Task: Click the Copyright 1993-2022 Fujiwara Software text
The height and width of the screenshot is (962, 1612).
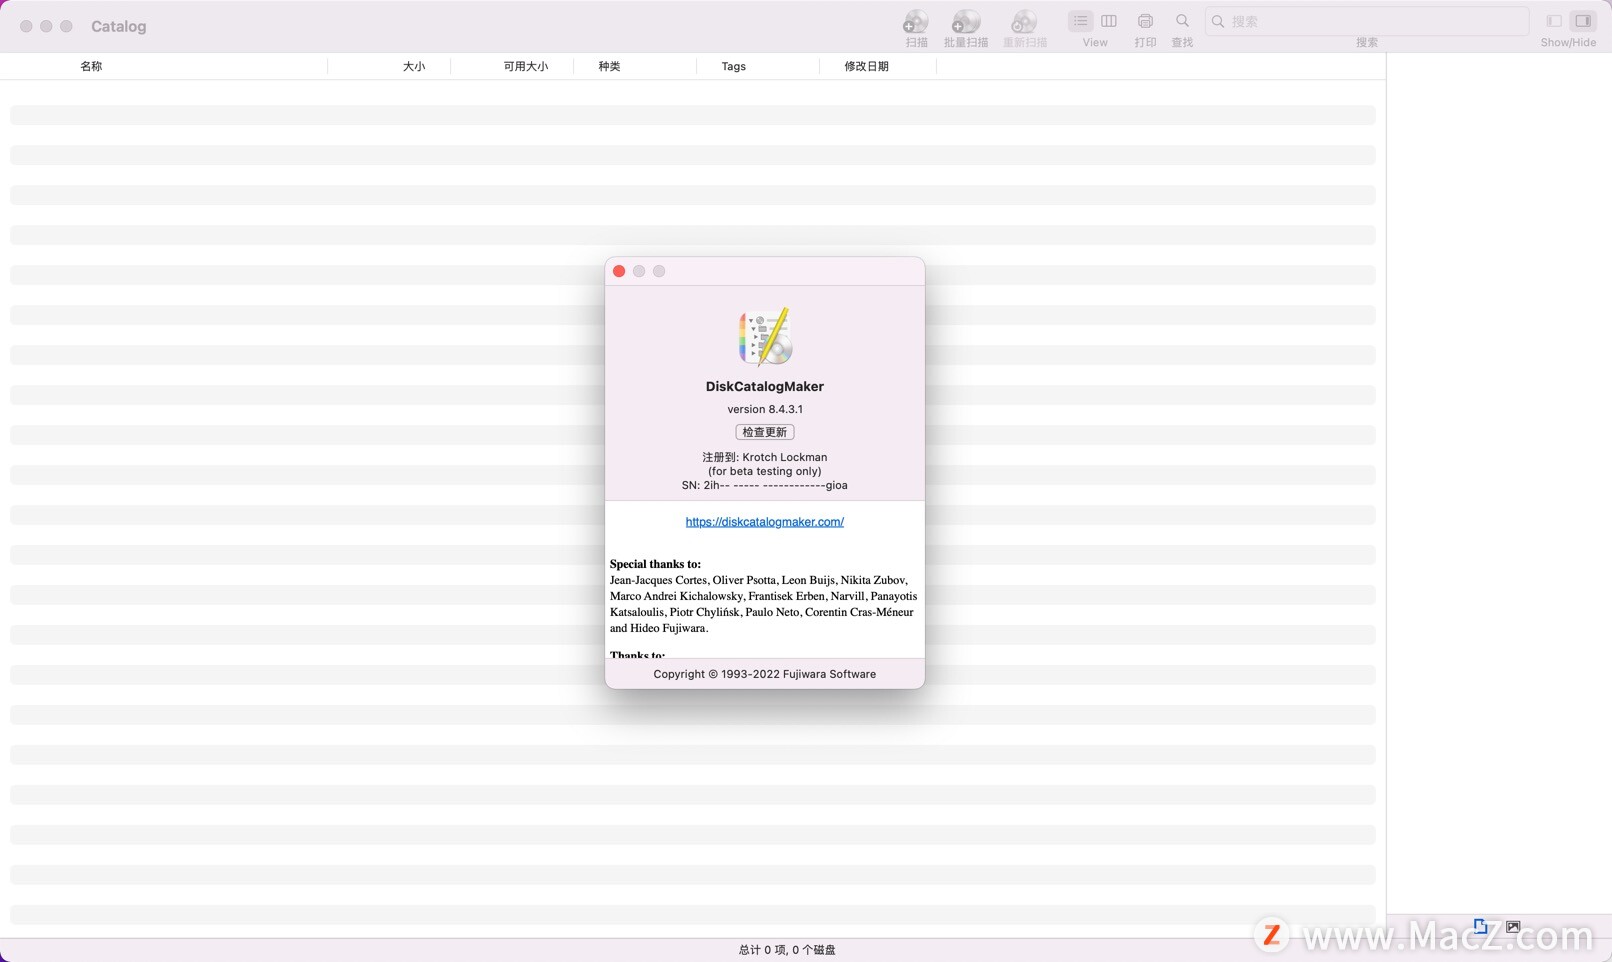Action: pyautogui.click(x=765, y=674)
